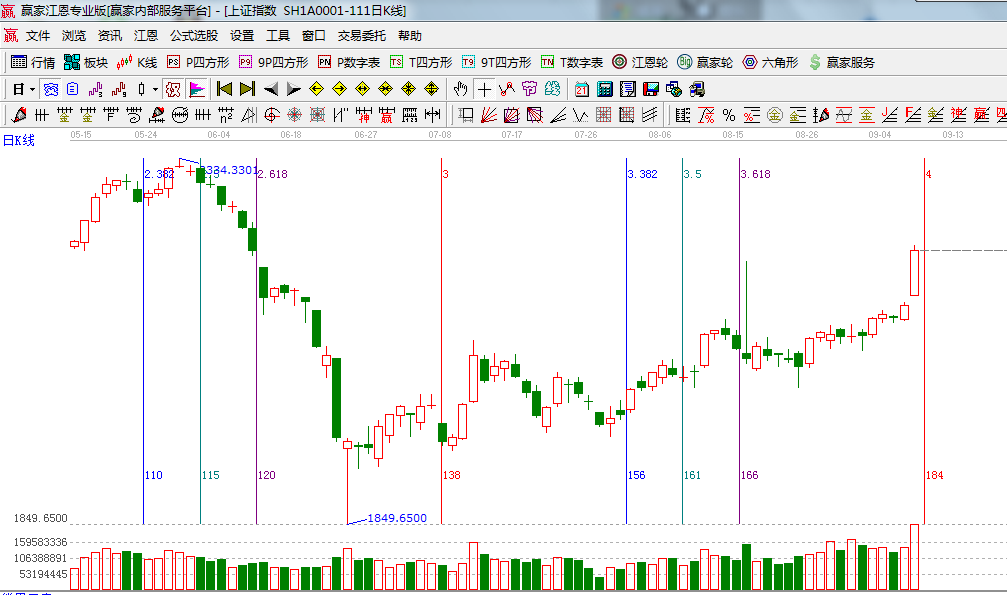Open the 行情 quotes view
Screen dimensions: 1007x595
pos(32,62)
